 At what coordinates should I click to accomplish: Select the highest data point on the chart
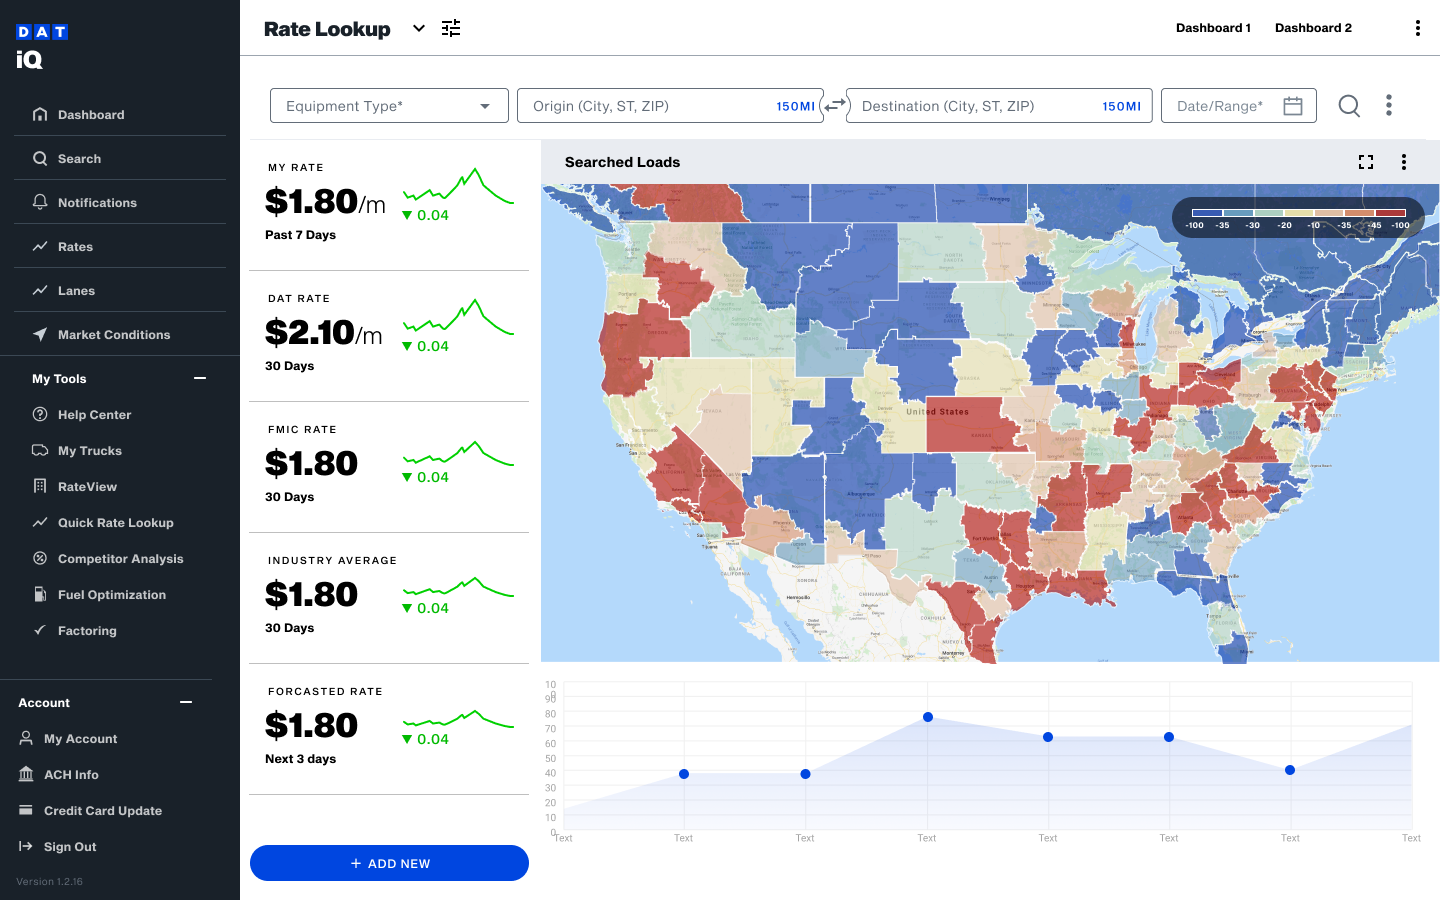[x=928, y=717]
